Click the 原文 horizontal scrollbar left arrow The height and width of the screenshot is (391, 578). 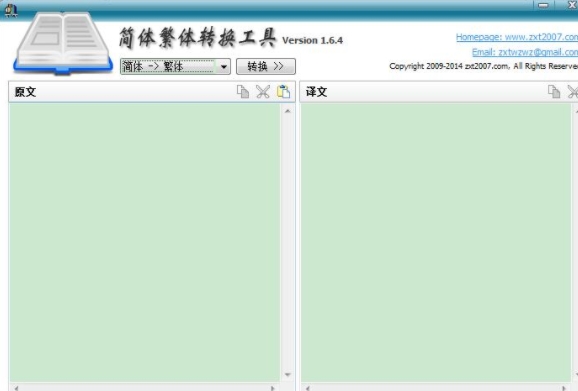pos(16,388)
